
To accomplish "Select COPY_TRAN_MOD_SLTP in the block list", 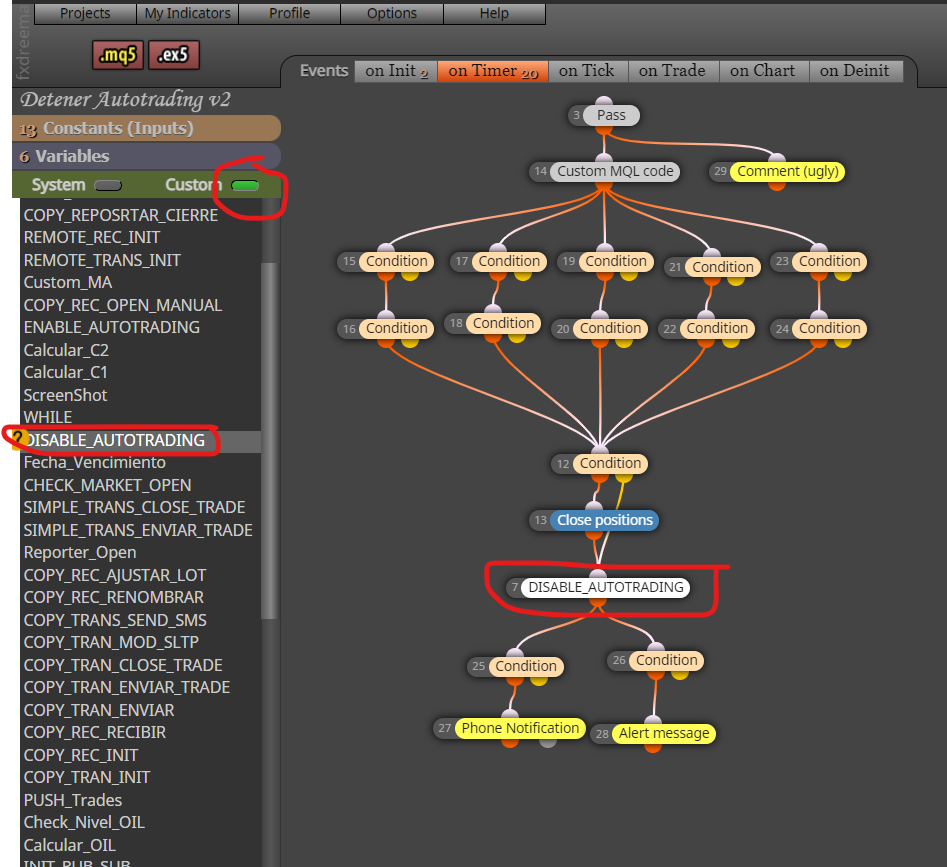I will click(x=111, y=642).
